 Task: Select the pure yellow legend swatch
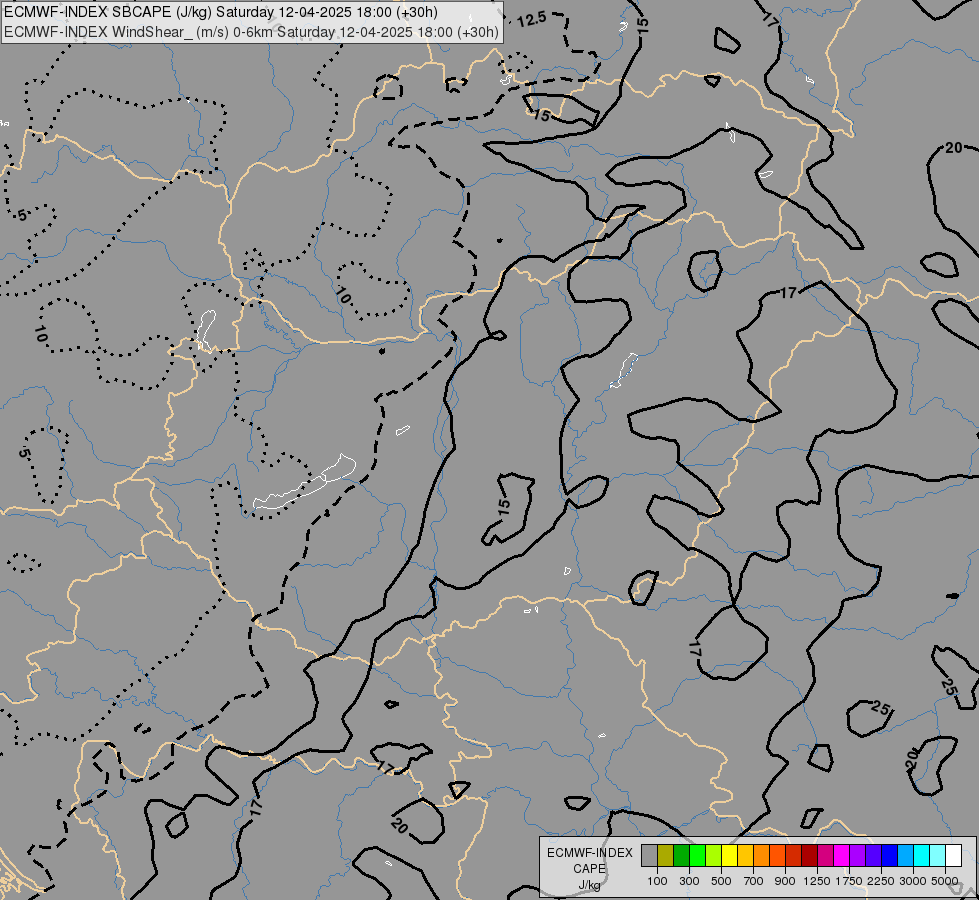[x=729, y=856]
